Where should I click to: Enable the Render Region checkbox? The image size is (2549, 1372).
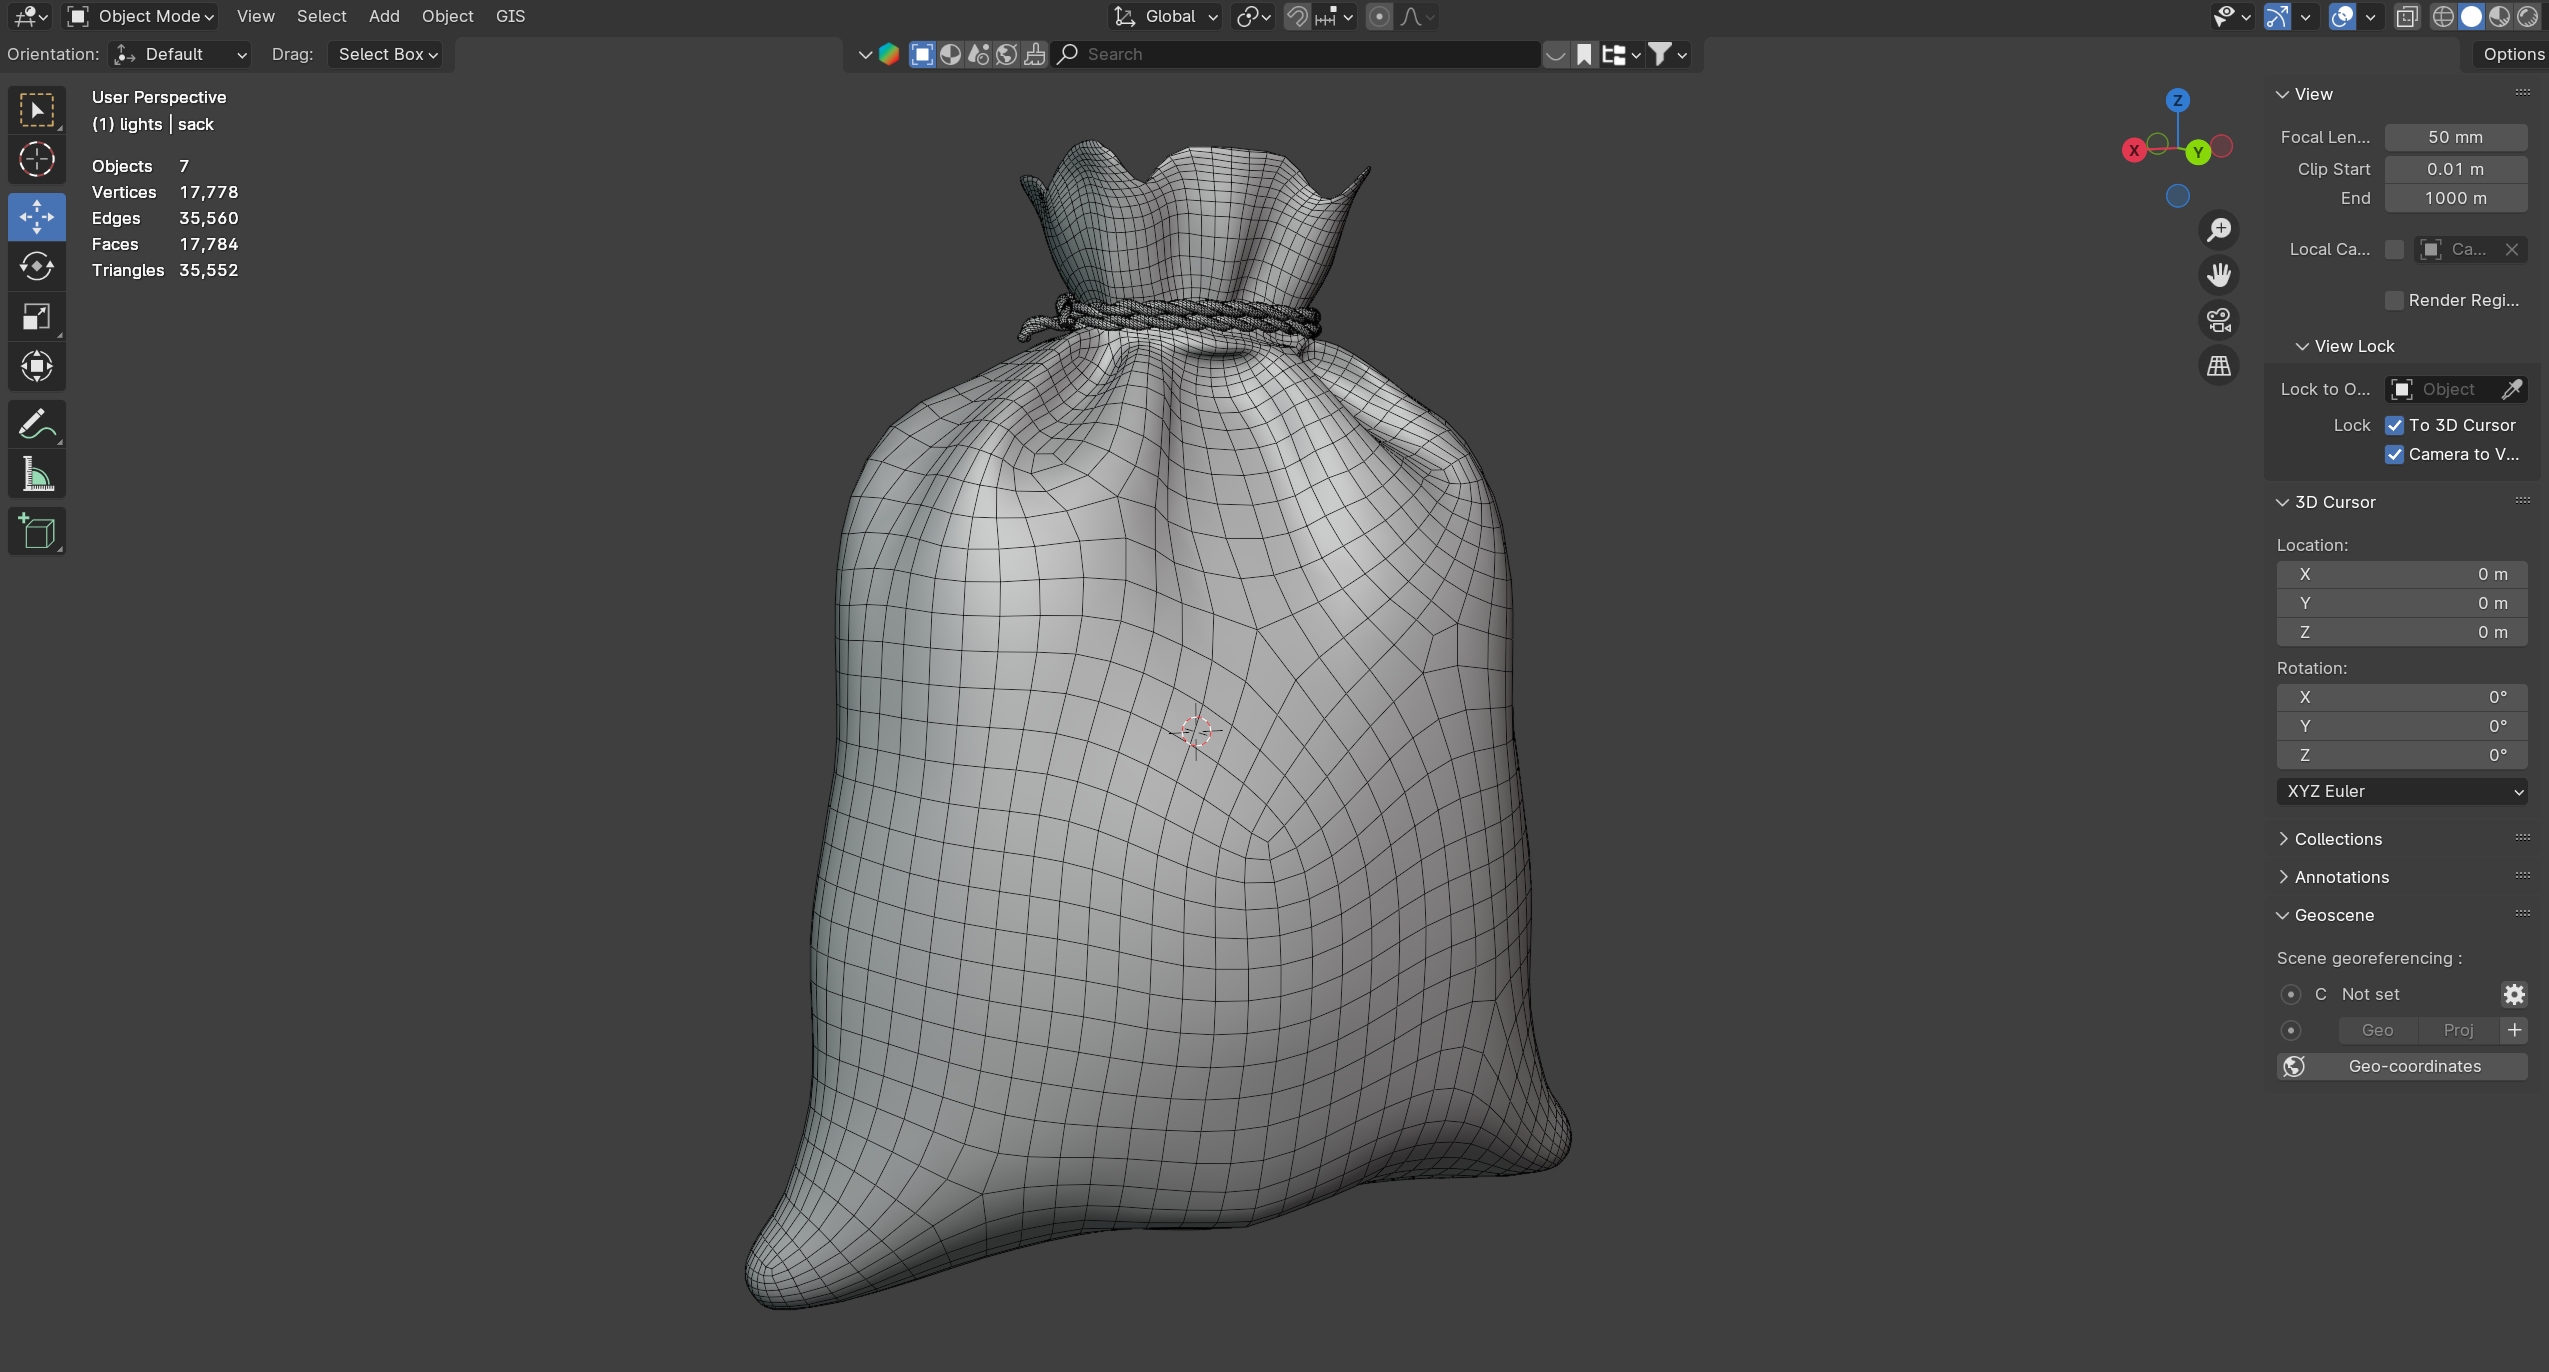pos(2394,300)
